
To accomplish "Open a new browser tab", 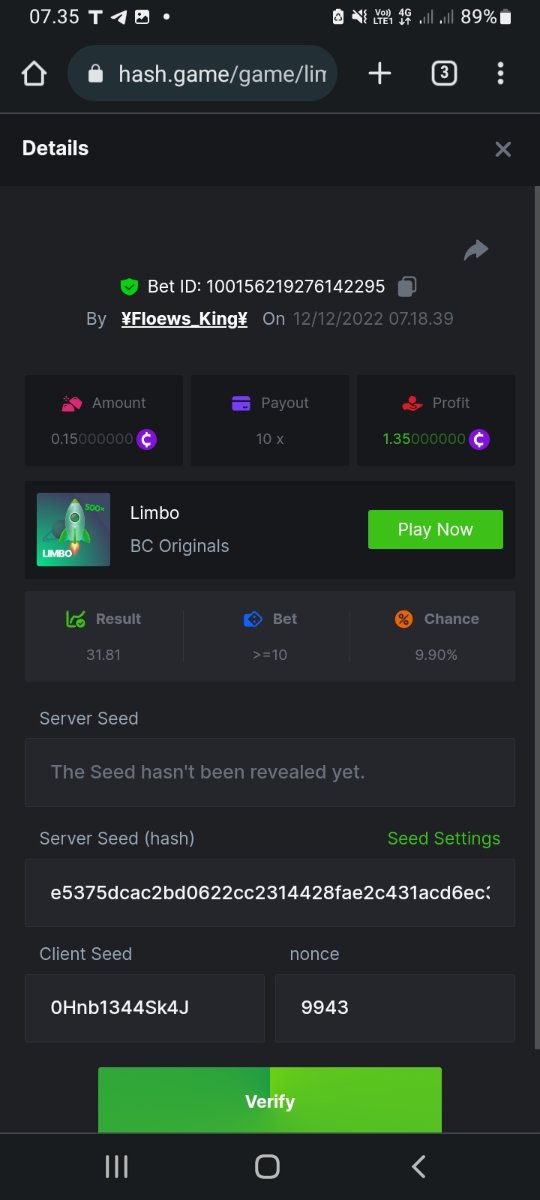I will click(x=380, y=73).
